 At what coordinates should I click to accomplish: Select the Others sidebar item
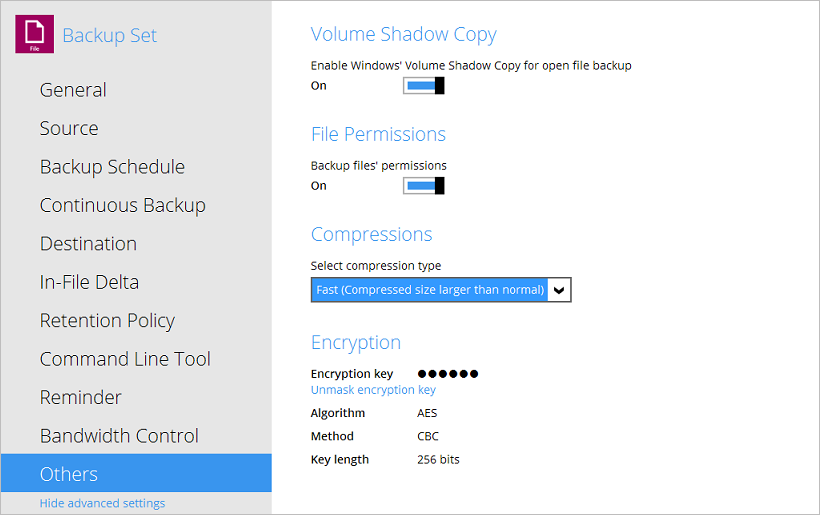(x=69, y=474)
